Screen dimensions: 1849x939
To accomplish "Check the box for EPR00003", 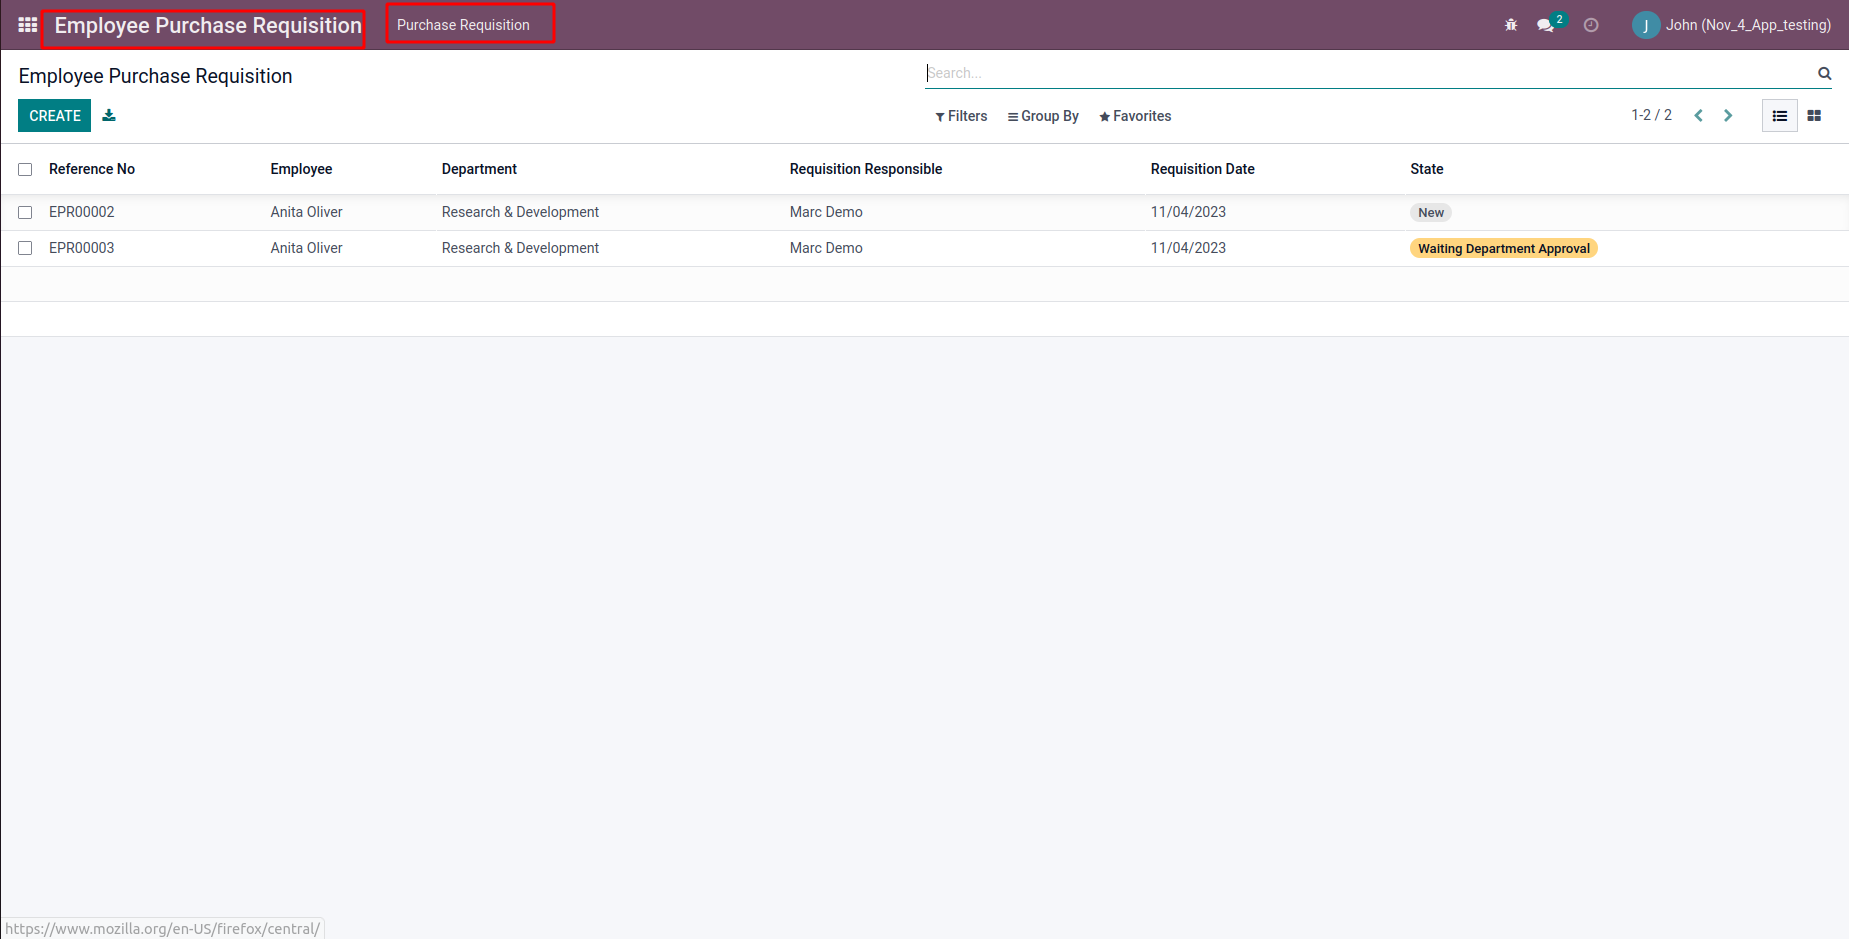I will pos(25,248).
